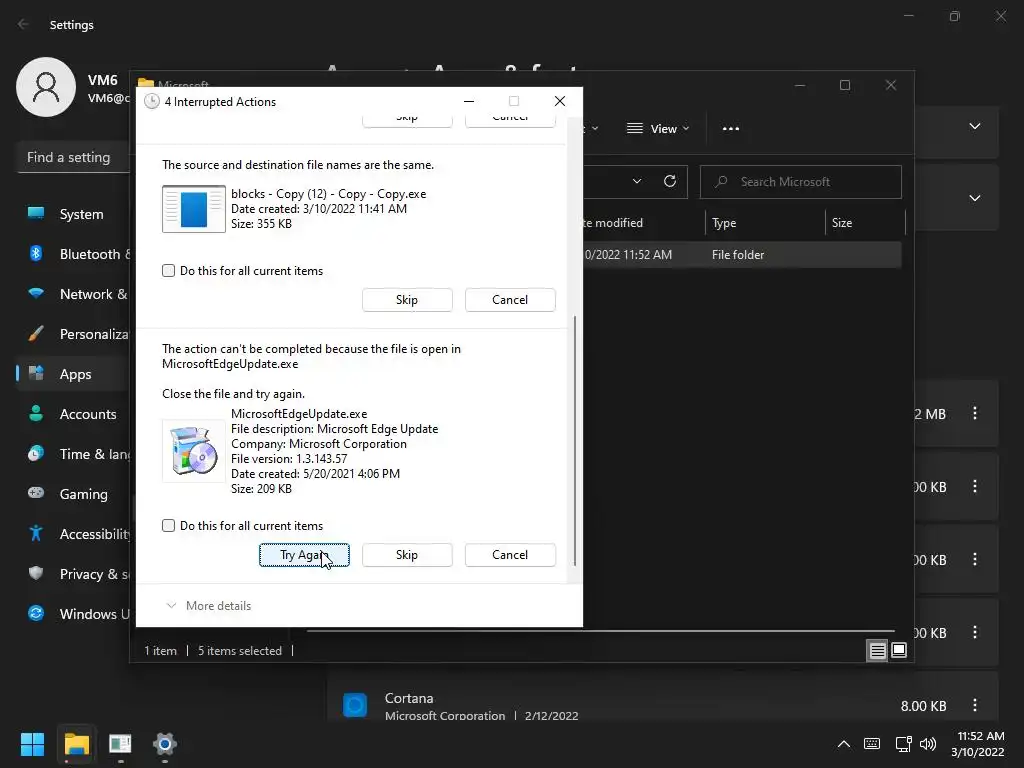
Task: Open the See more ellipsis in File Explorer
Action: pyautogui.click(x=731, y=129)
